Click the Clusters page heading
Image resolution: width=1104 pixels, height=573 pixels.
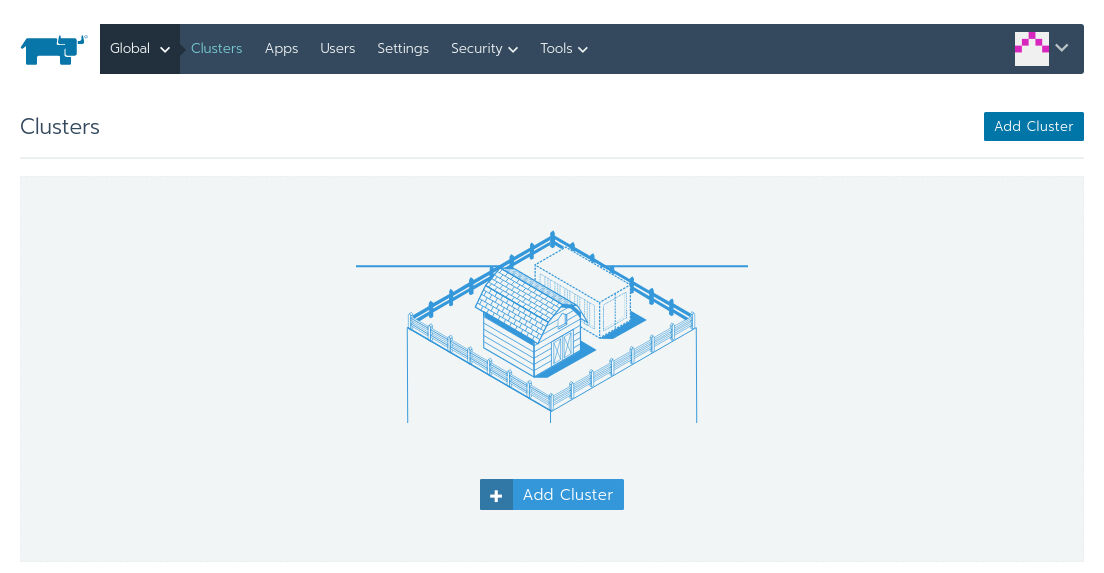(60, 127)
